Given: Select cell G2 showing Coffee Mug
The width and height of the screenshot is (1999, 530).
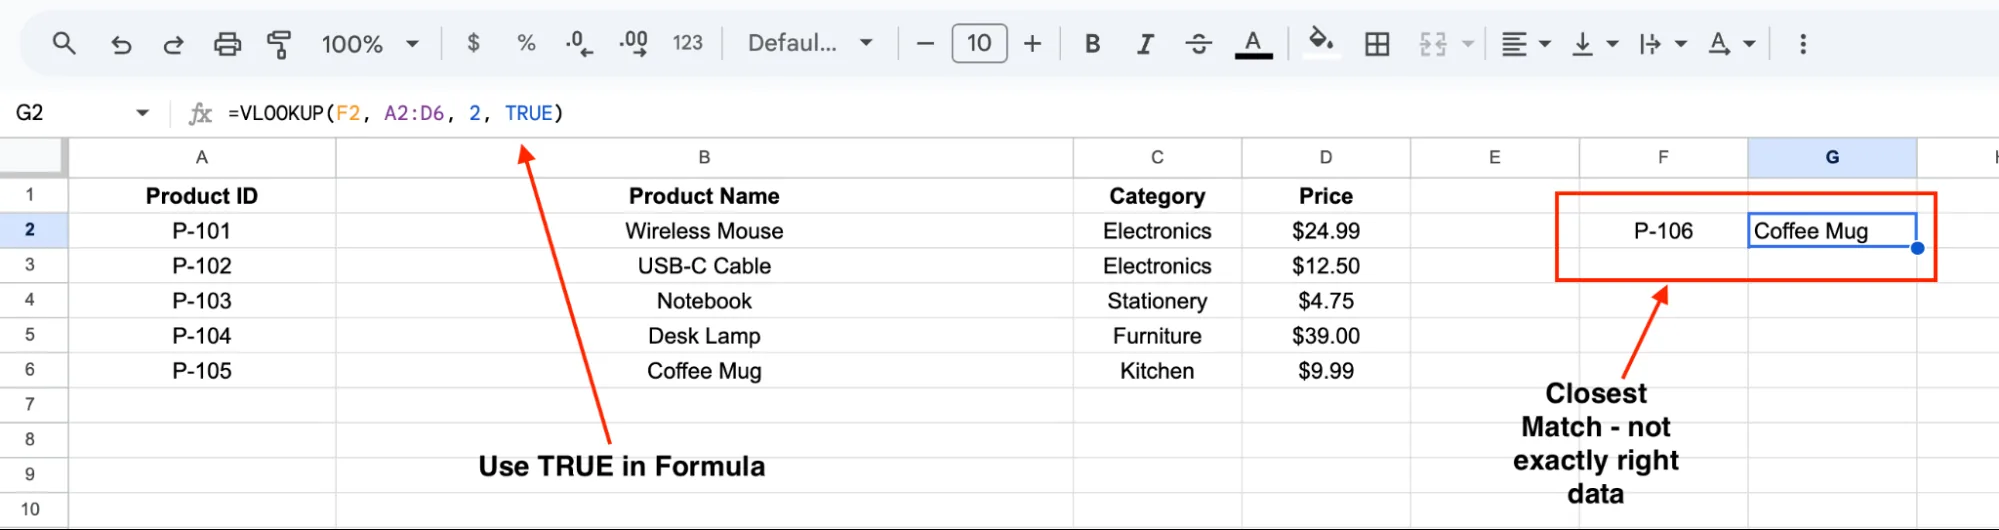Looking at the screenshot, I should point(1832,231).
